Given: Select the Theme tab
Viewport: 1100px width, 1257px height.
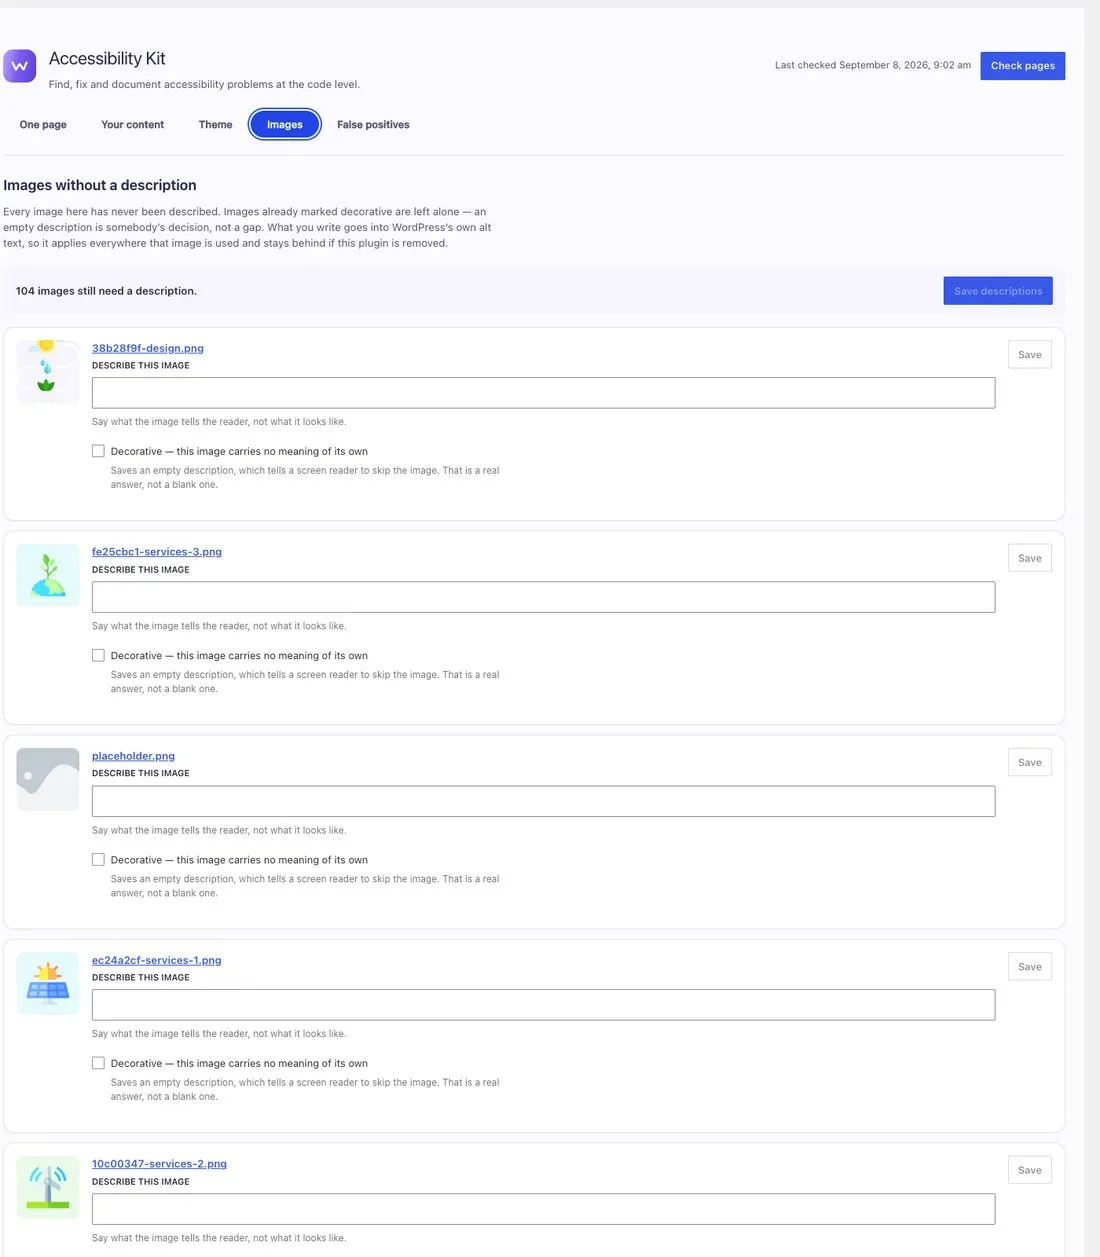Looking at the screenshot, I should click(215, 125).
